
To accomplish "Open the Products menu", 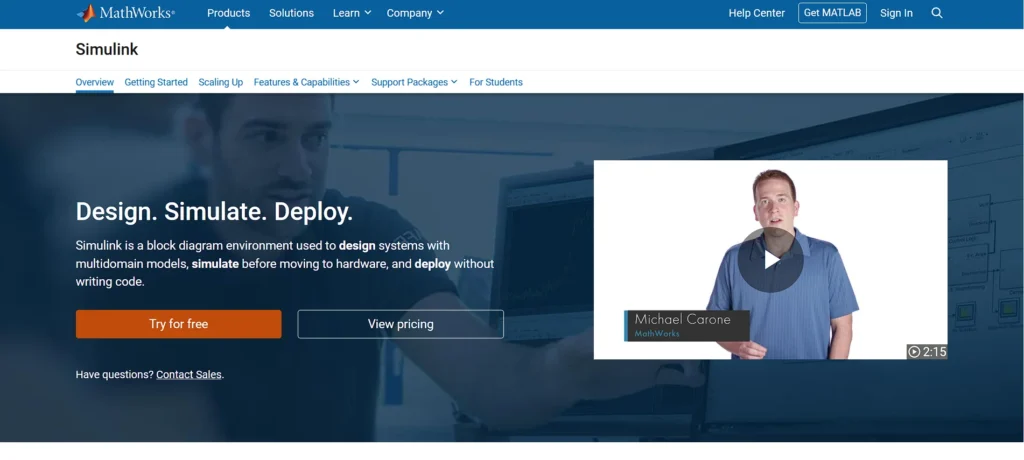I will (x=228, y=13).
